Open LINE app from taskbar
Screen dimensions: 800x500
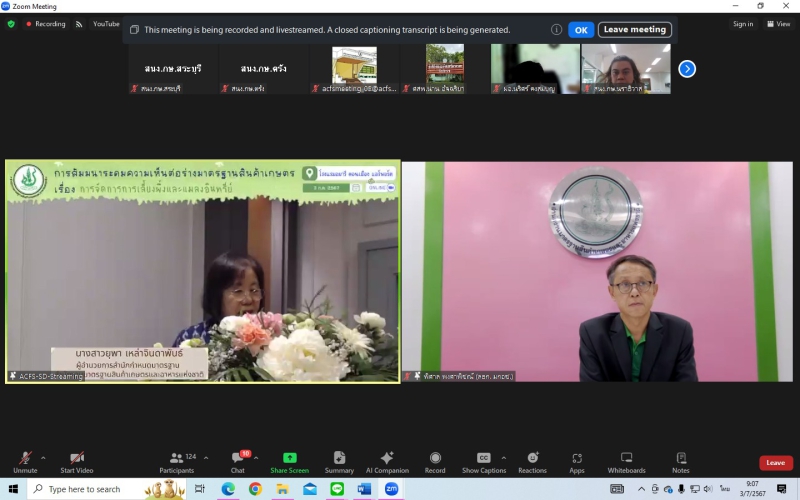[337, 489]
